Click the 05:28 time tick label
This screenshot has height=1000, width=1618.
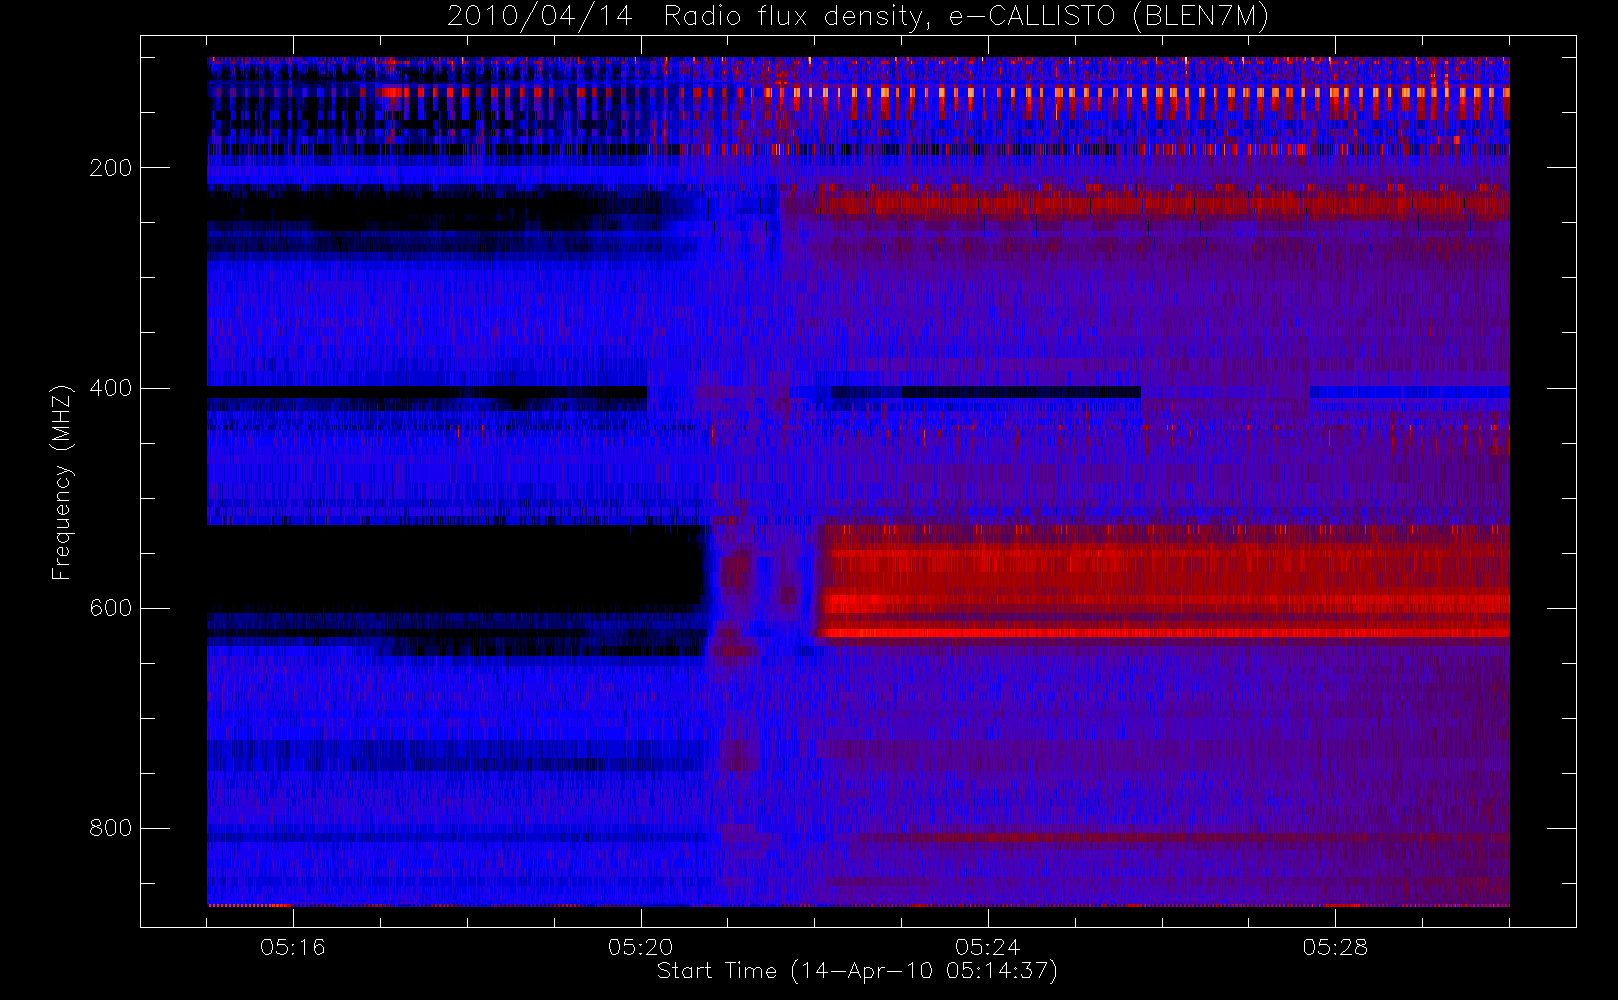pos(1335,947)
